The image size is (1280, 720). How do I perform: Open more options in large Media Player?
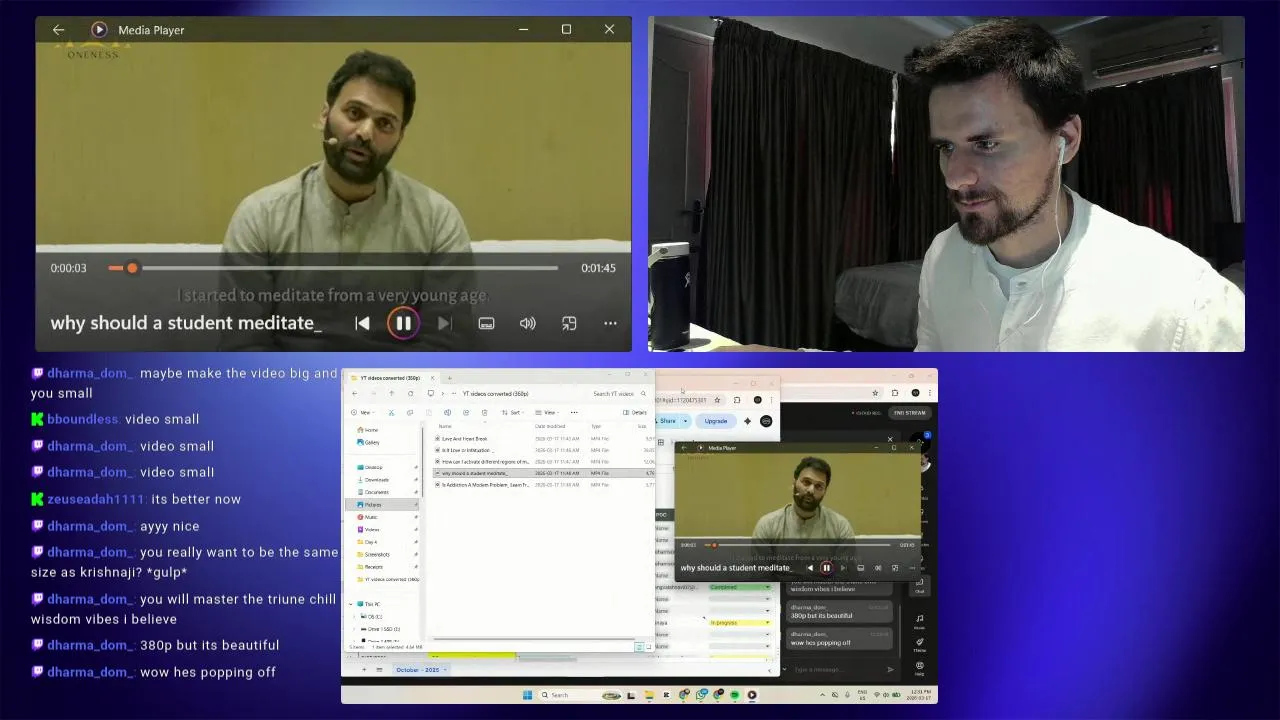tap(610, 323)
